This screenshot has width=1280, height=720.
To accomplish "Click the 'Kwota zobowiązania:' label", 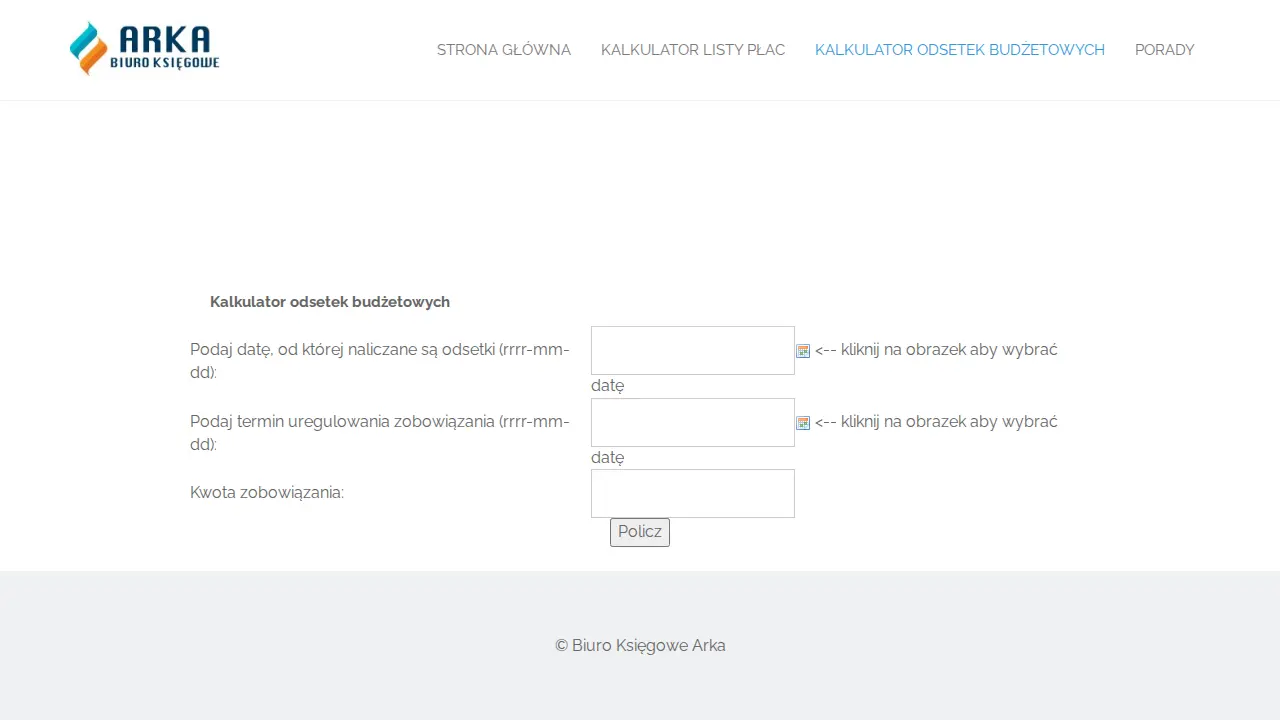I will [x=267, y=493].
